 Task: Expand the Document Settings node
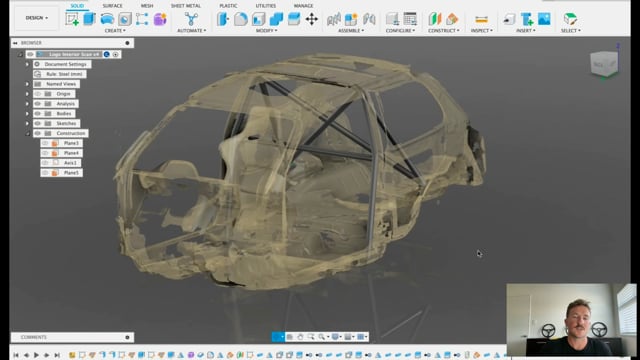pos(27,64)
